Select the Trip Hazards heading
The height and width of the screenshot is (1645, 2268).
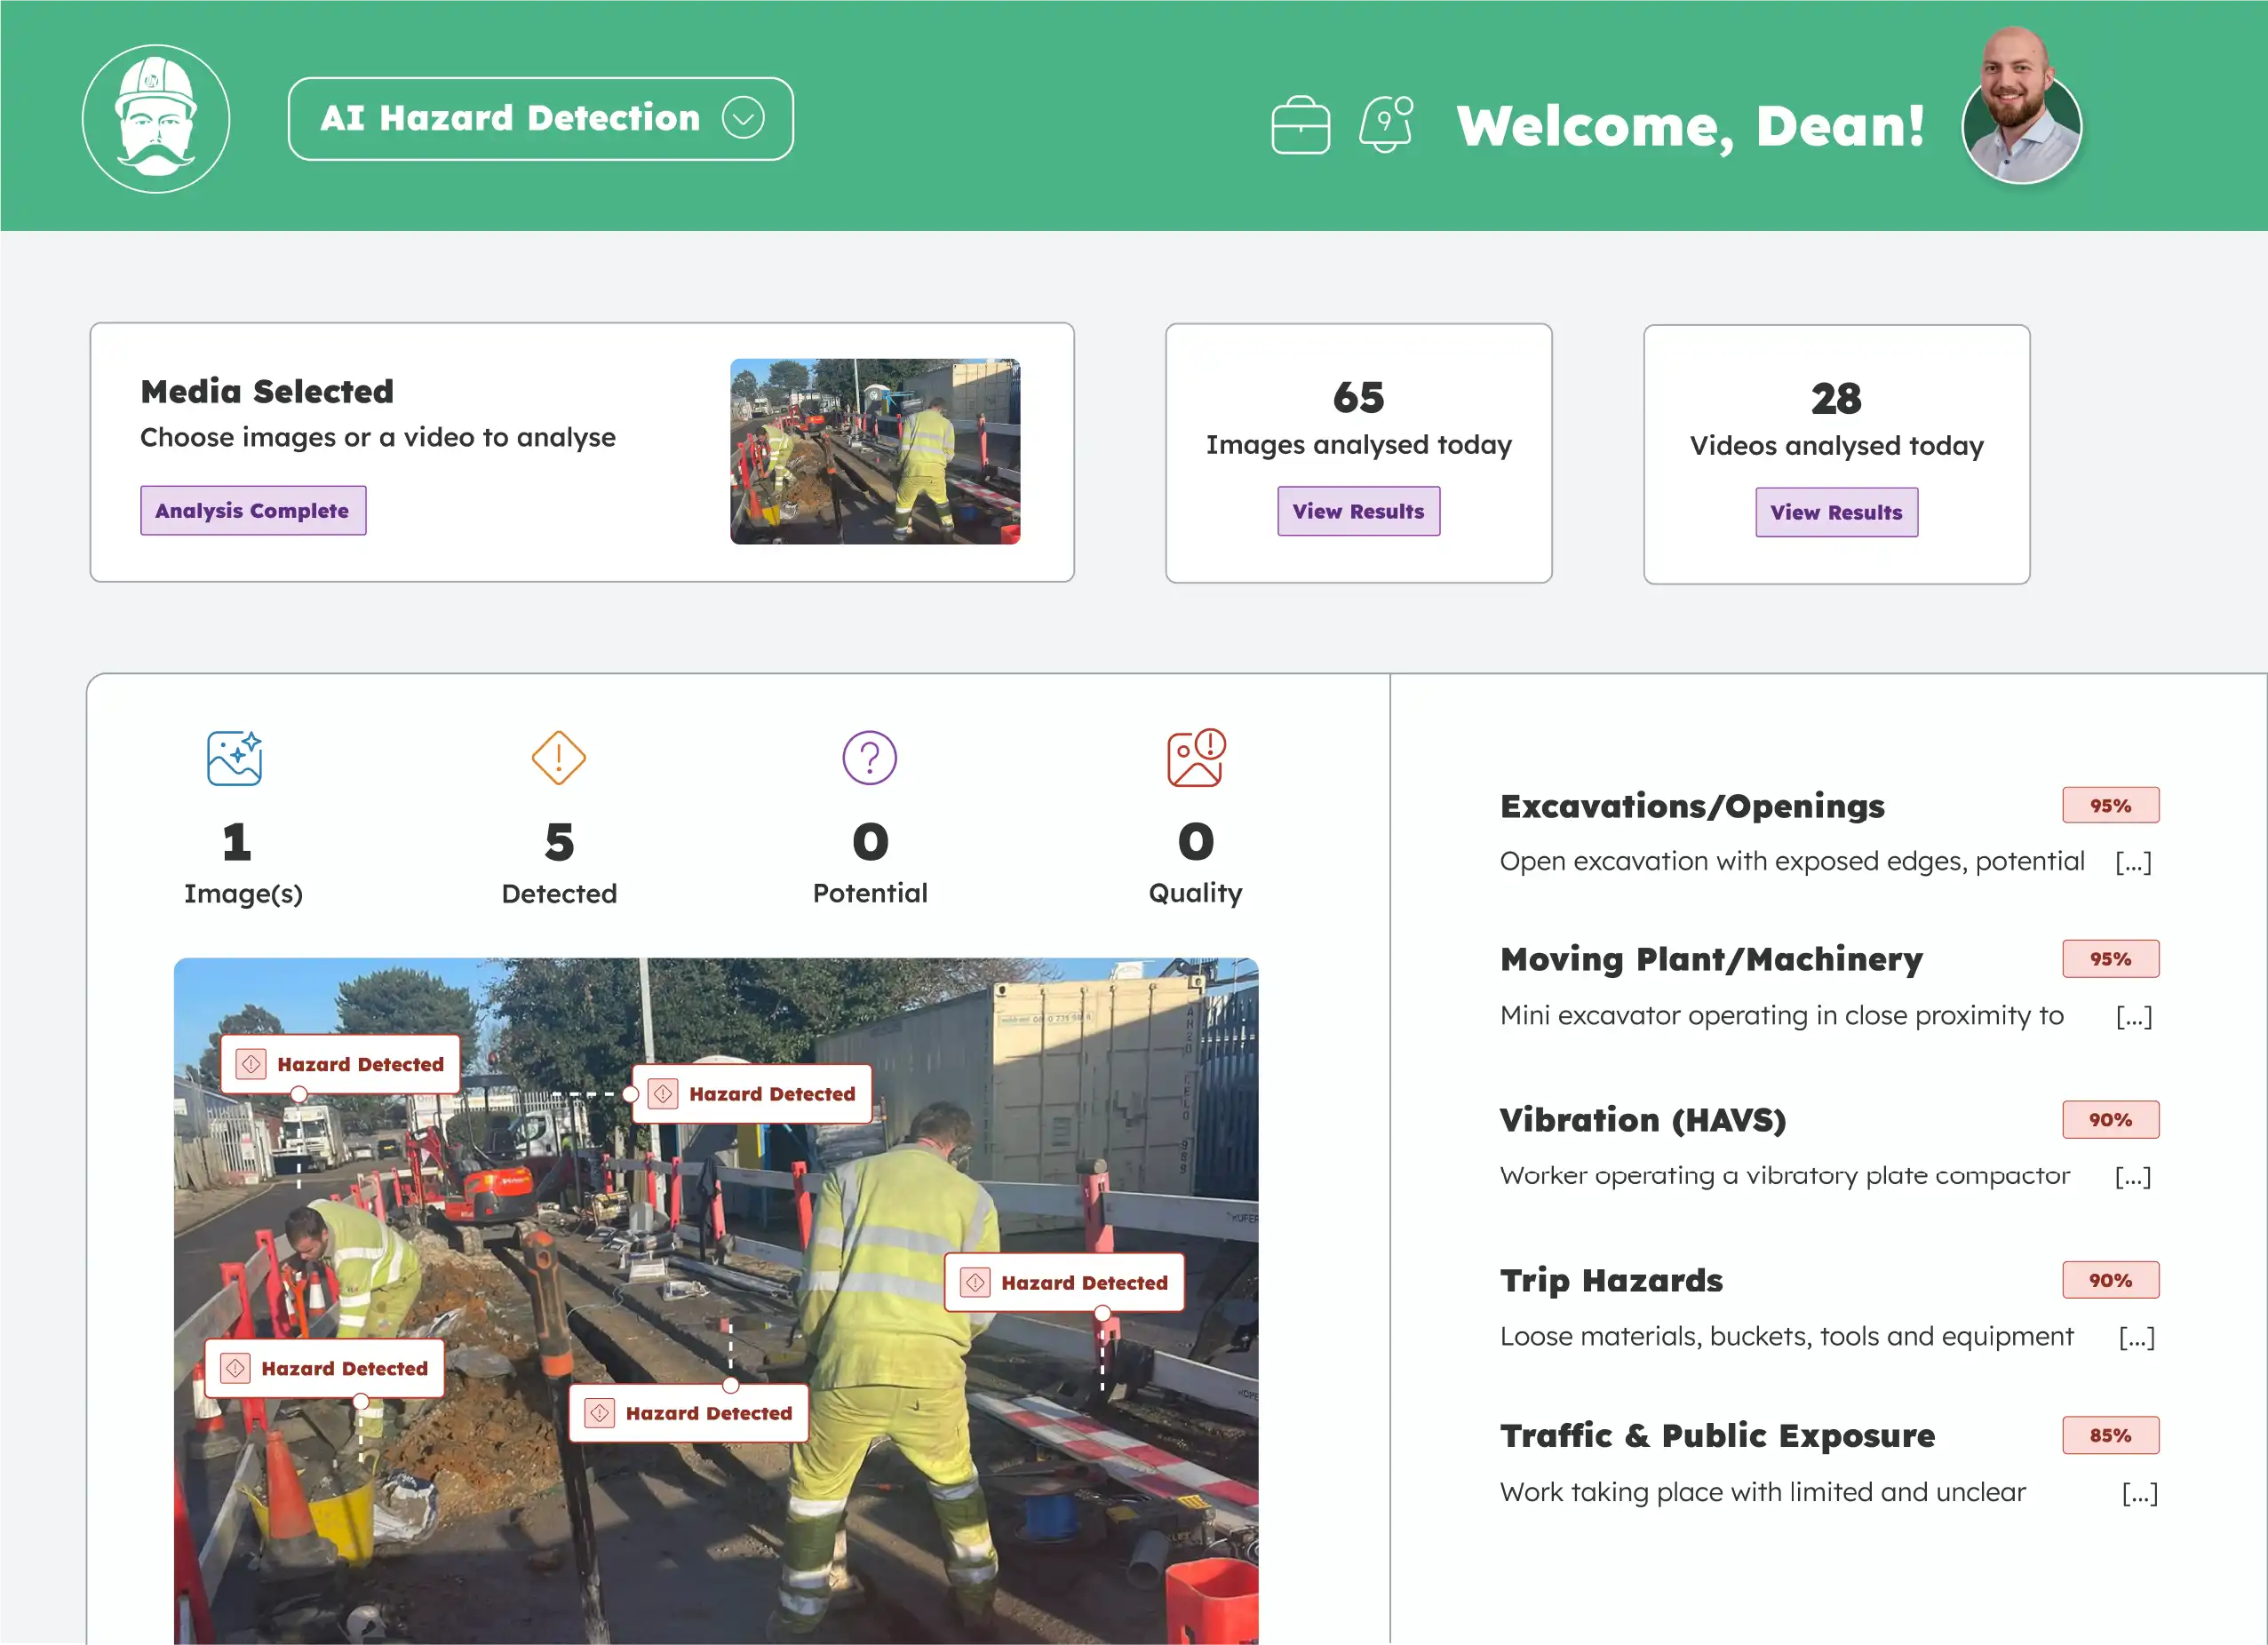pos(1611,1281)
